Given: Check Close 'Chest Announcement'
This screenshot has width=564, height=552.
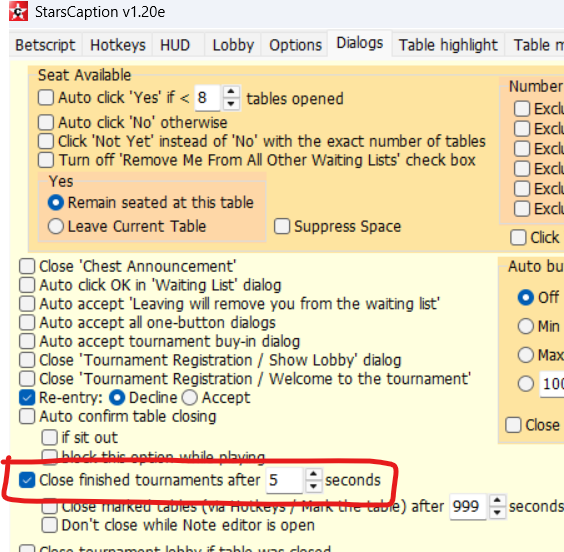Looking at the screenshot, I should coord(27,266).
